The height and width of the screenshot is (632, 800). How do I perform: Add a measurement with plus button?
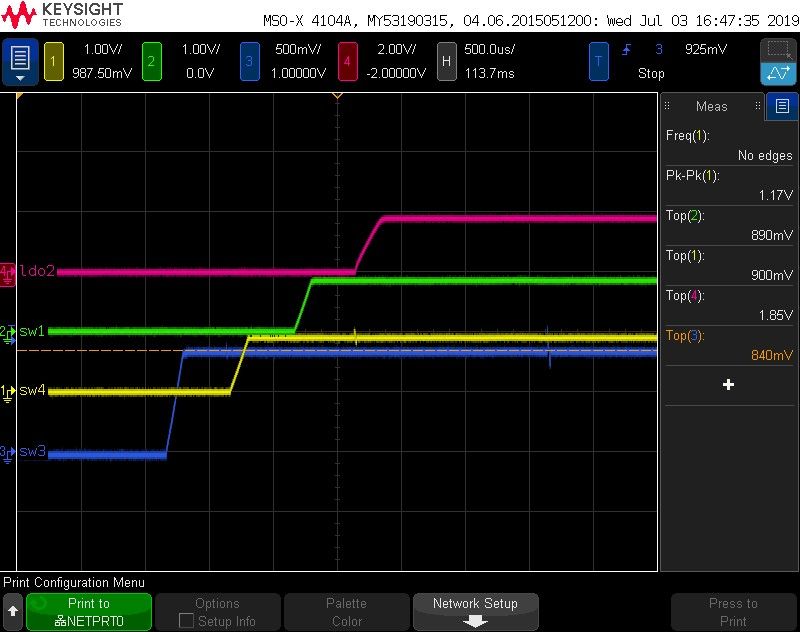pos(729,385)
